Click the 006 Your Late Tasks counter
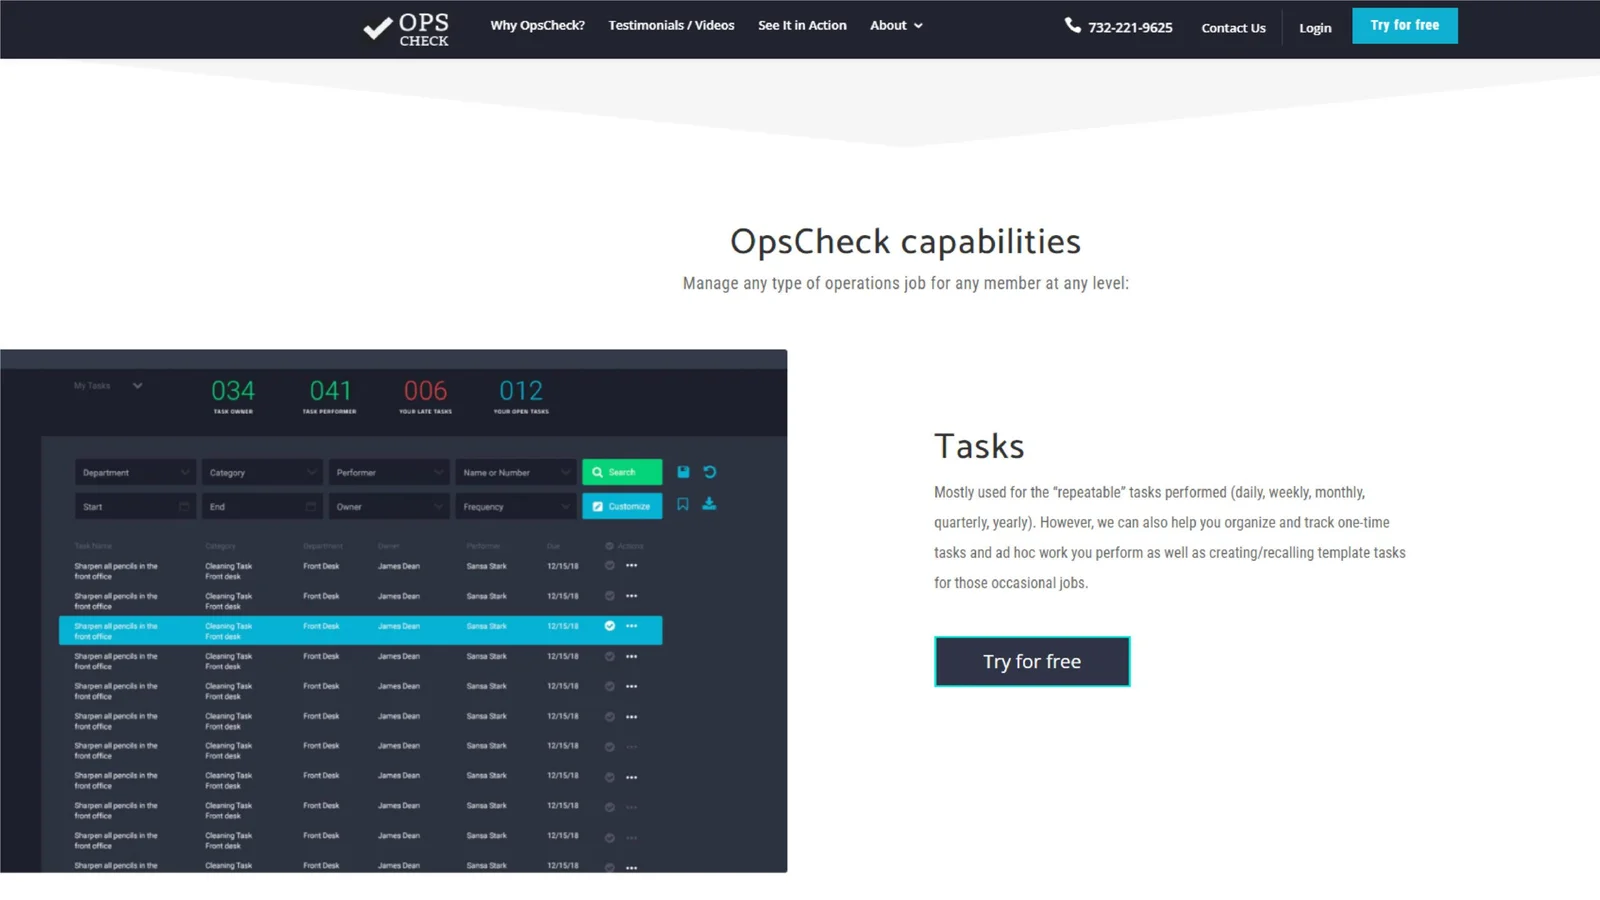The image size is (1600, 900). (x=425, y=395)
